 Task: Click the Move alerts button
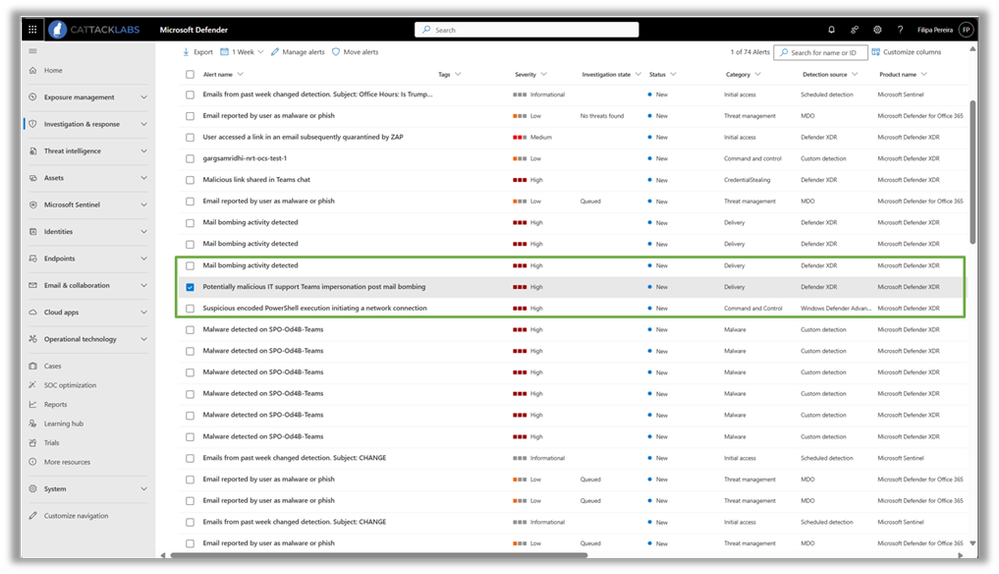click(x=355, y=52)
